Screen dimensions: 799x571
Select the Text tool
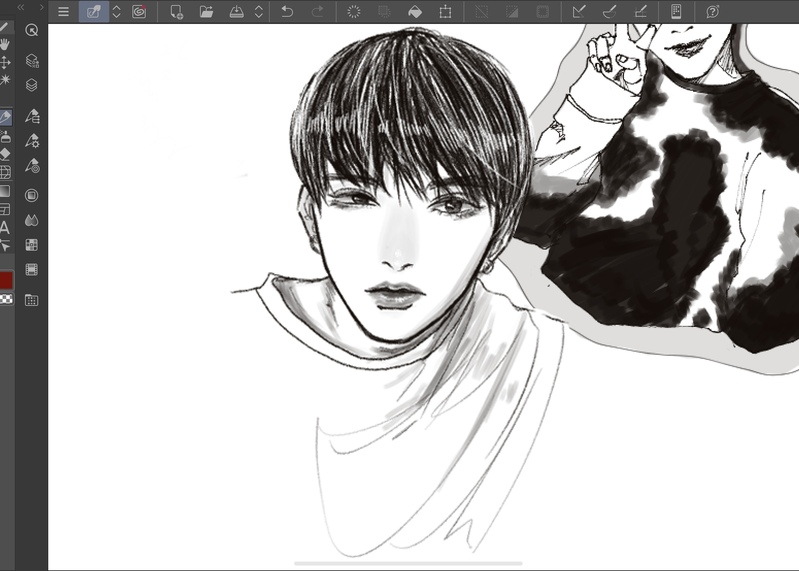tap(5, 228)
